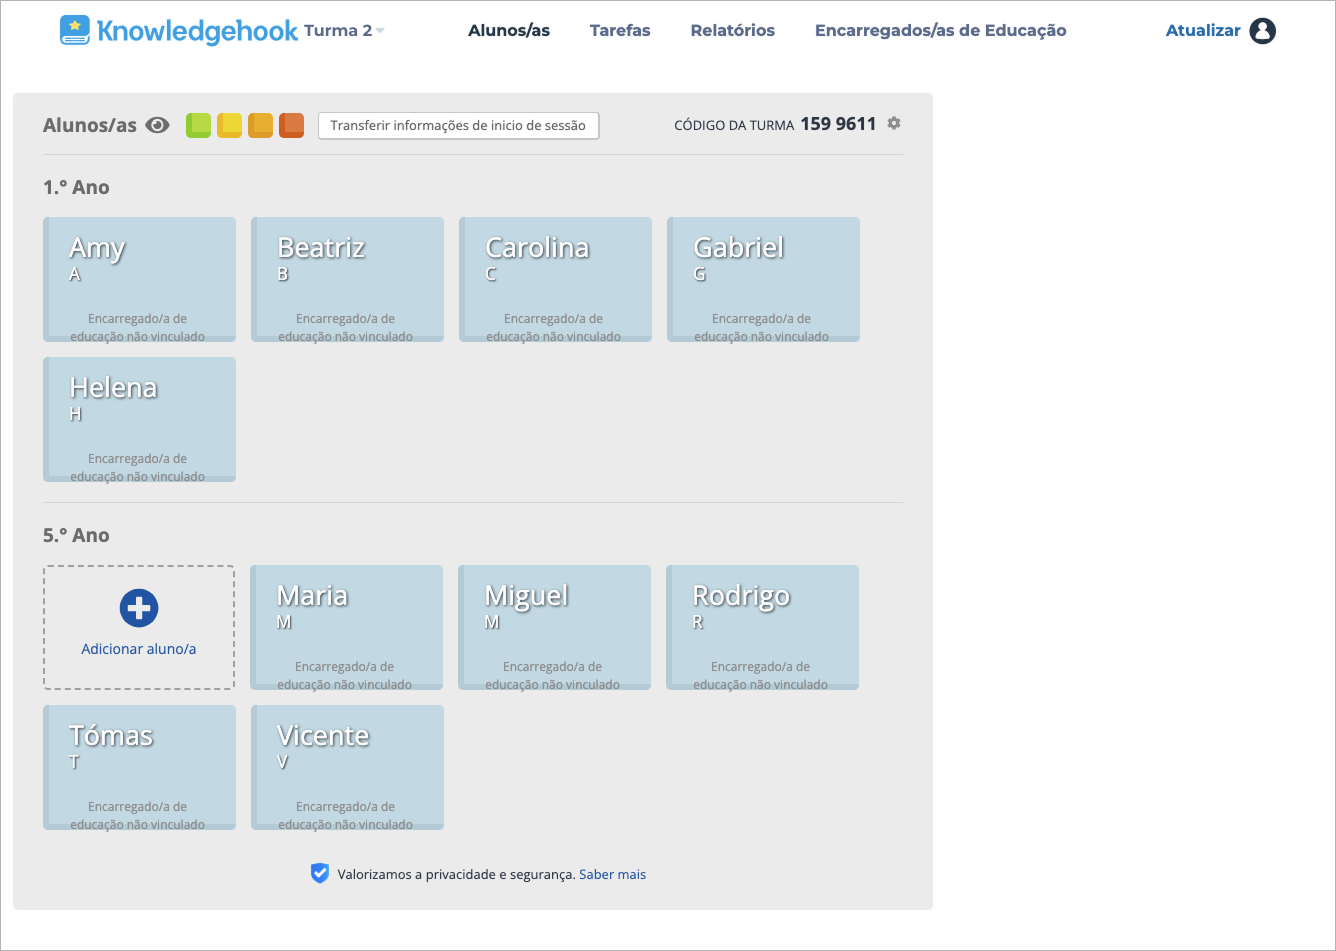Click Transferir informações de início de sessão
This screenshot has width=1336, height=951.
click(x=458, y=125)
